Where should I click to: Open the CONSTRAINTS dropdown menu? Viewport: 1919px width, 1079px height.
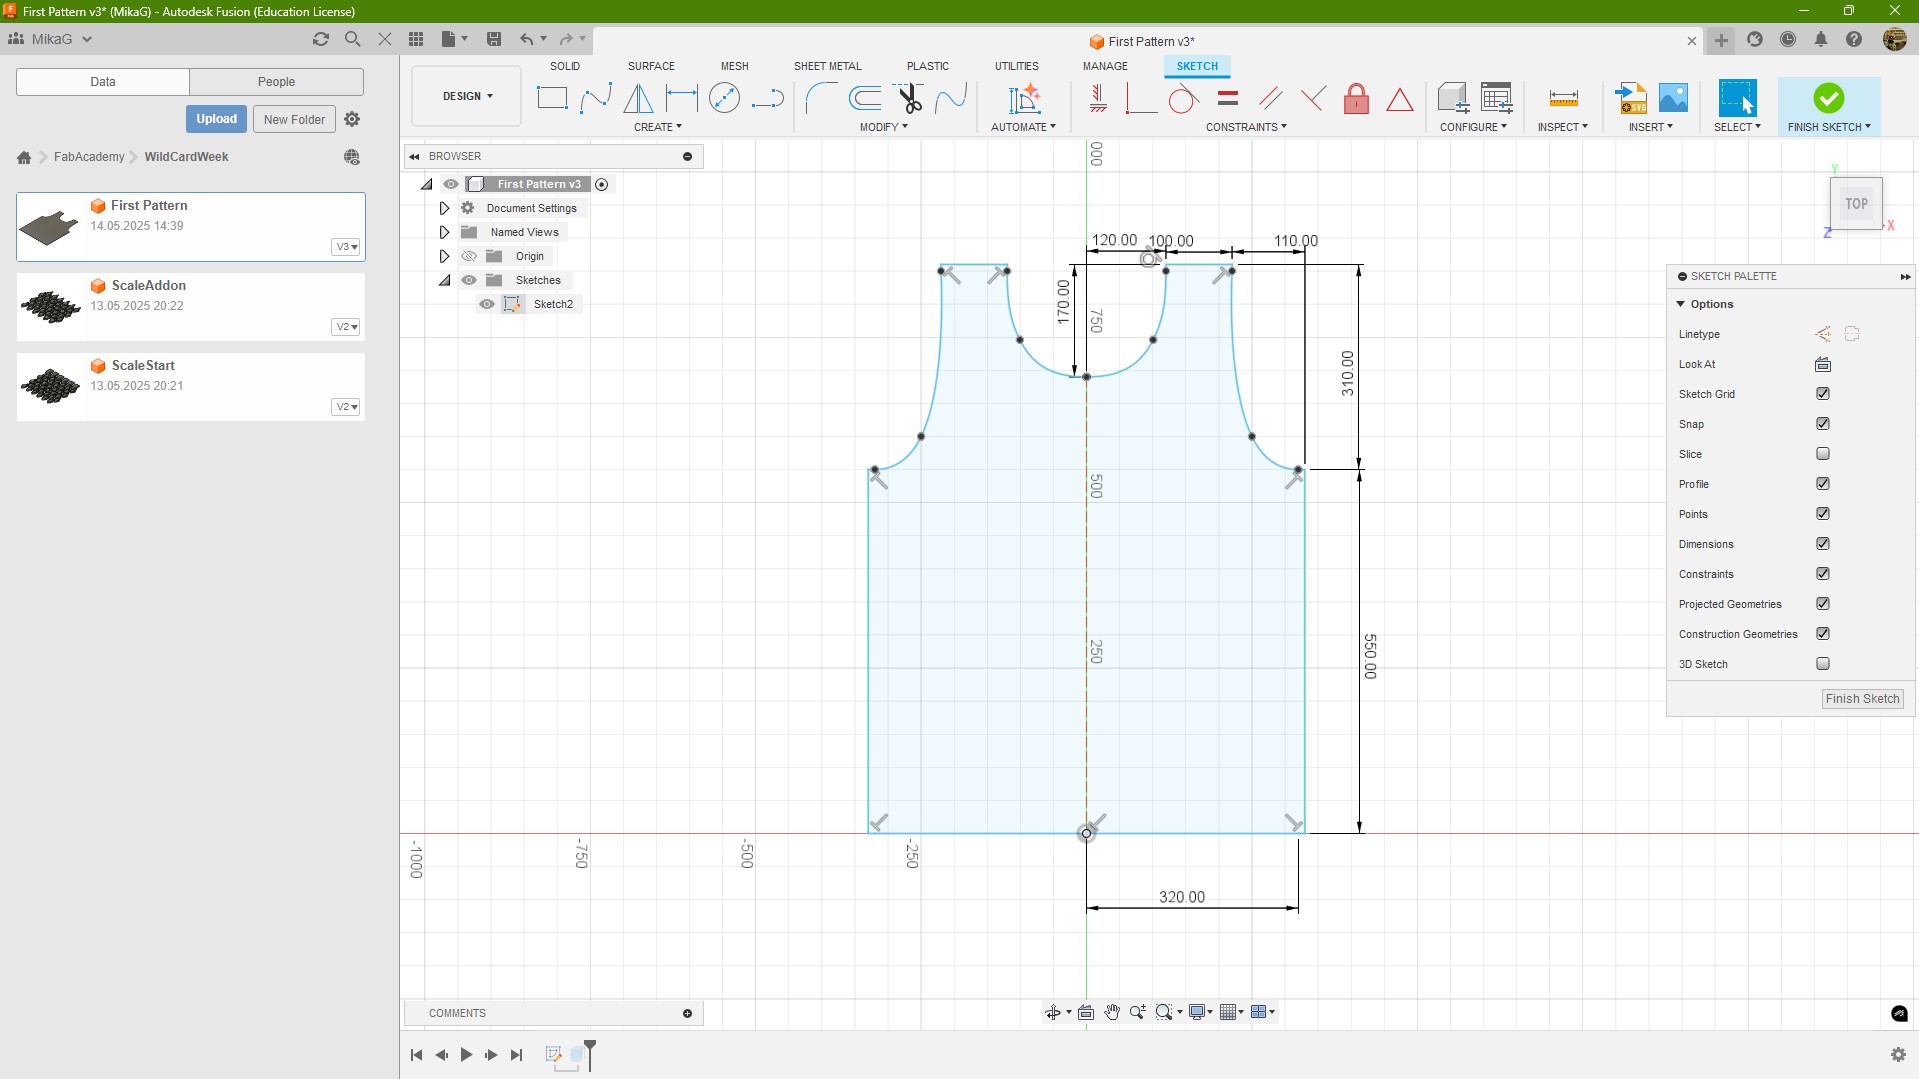[x=1246, y=127]
